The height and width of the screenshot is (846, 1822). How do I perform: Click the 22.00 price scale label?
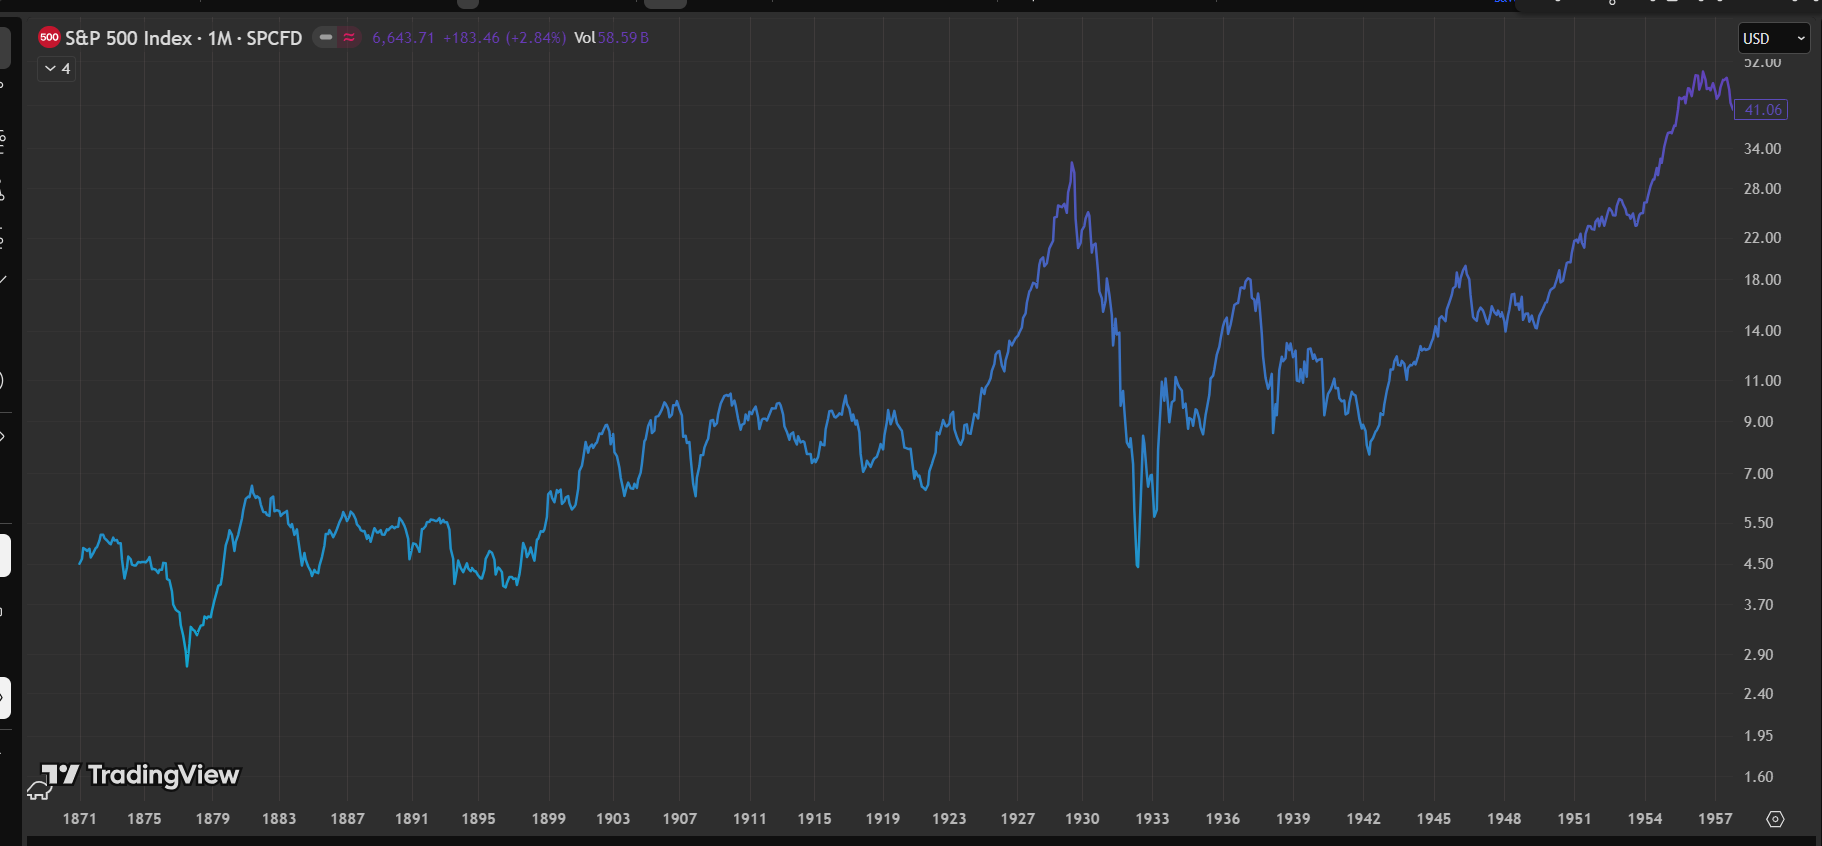[1763, 238]
